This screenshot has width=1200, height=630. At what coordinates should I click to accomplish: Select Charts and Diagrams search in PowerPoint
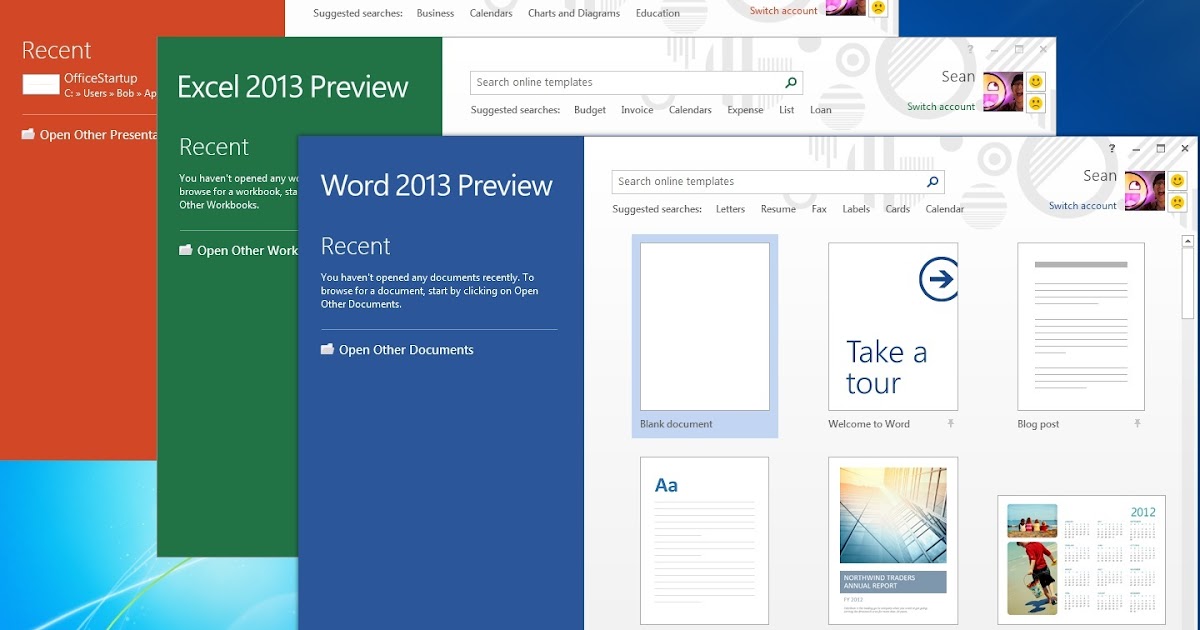coord(574,13)
